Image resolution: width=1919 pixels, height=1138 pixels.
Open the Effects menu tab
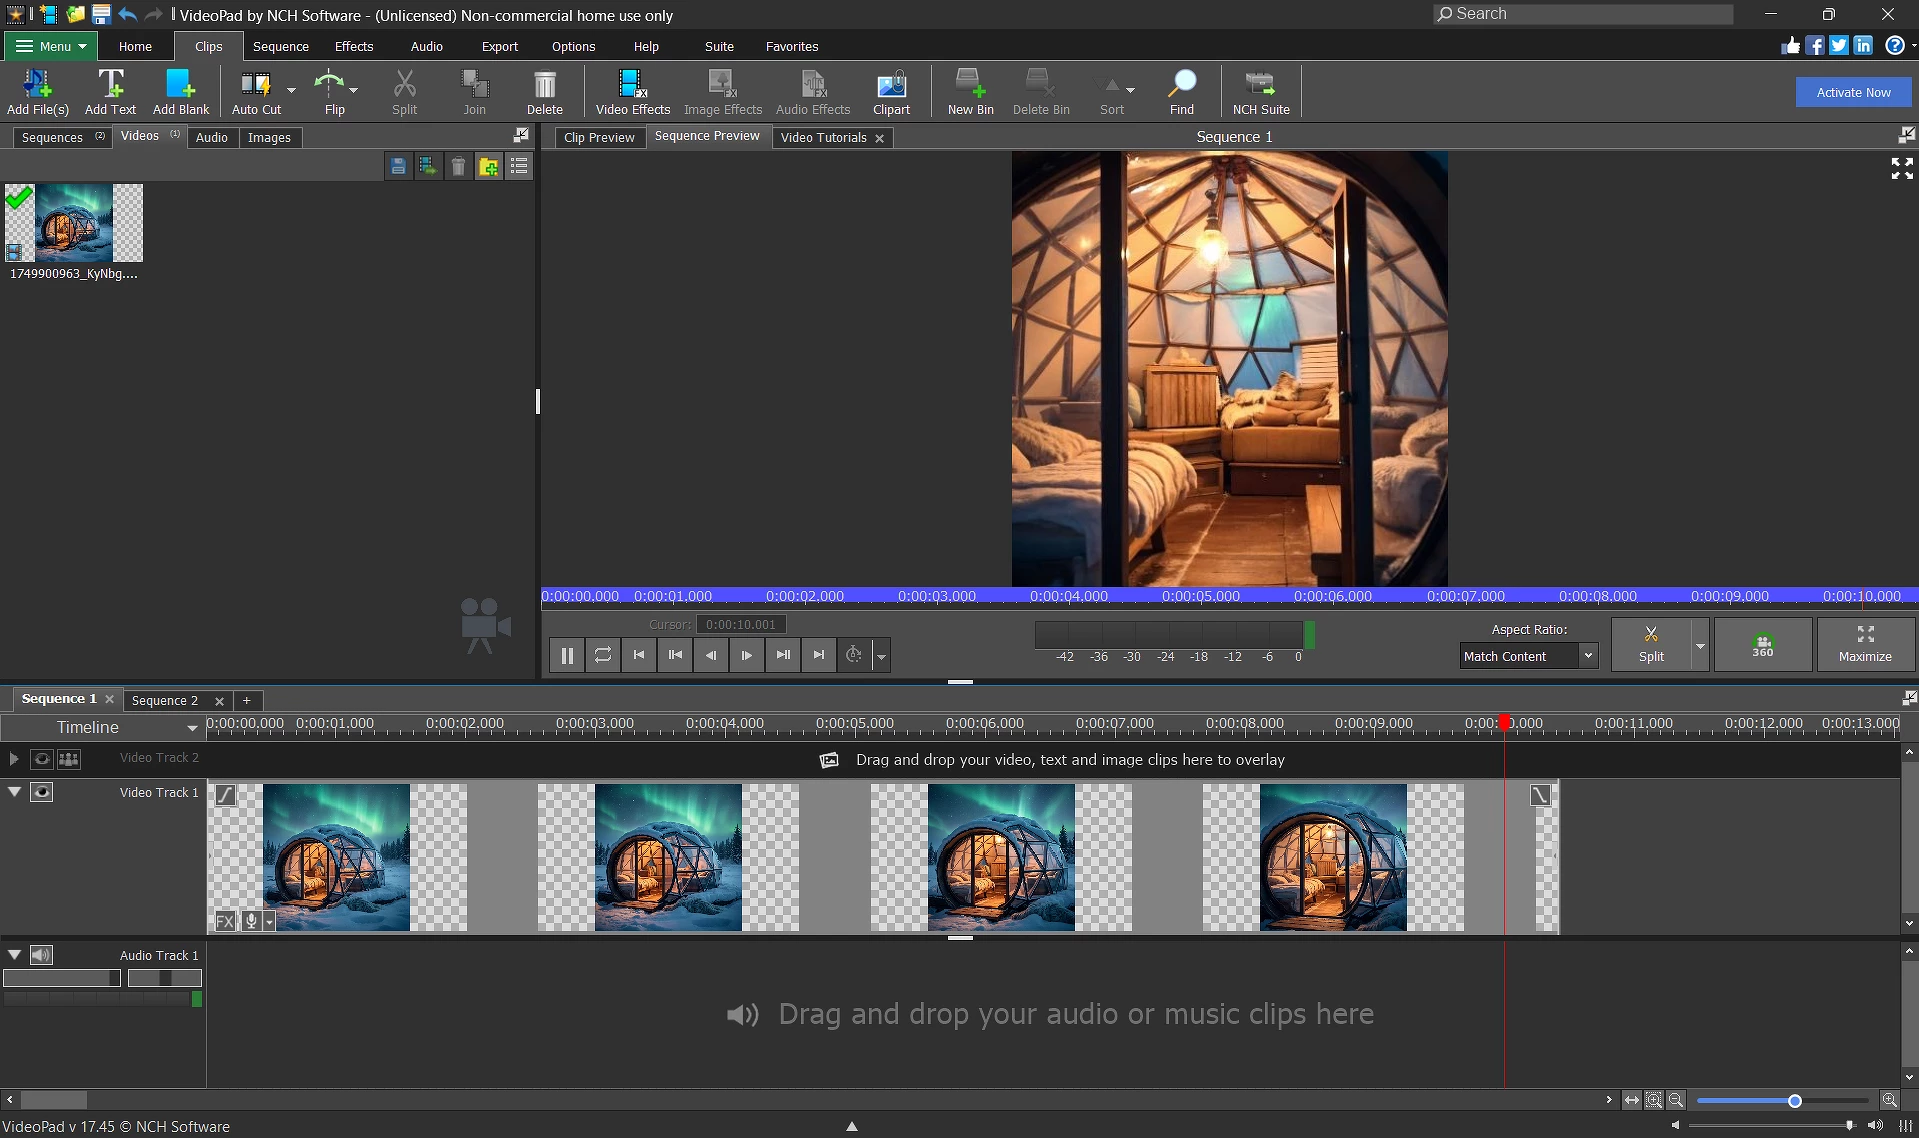pyautogui.click(x=353, y=46)
